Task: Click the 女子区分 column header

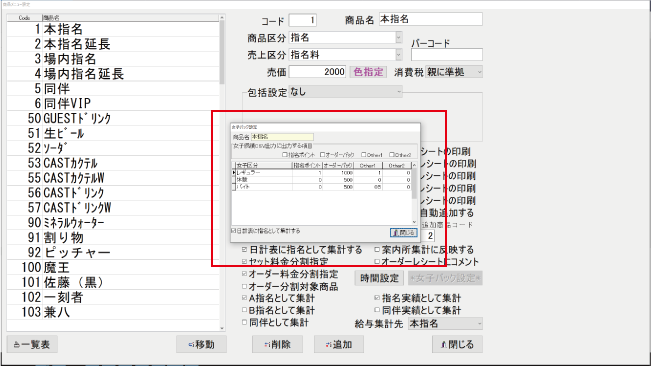Action: click(264, 165)
